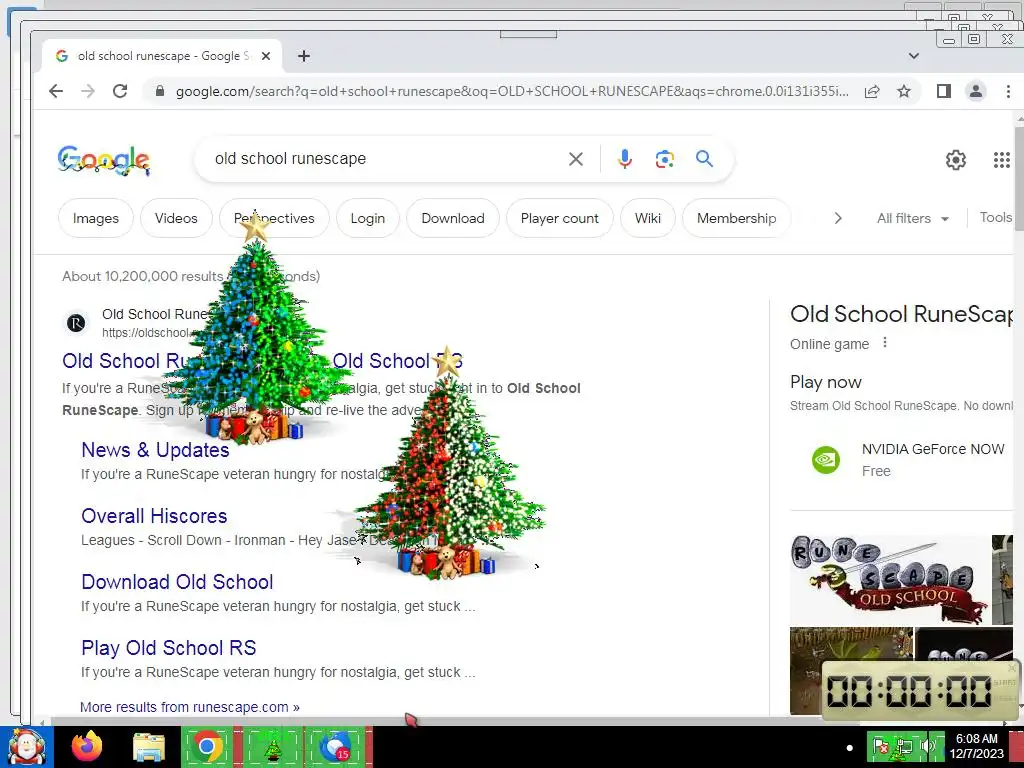Viewport: 1024px width, 768px height.
Task: Open the Overall Hiscores link
Action: point(154,516)
